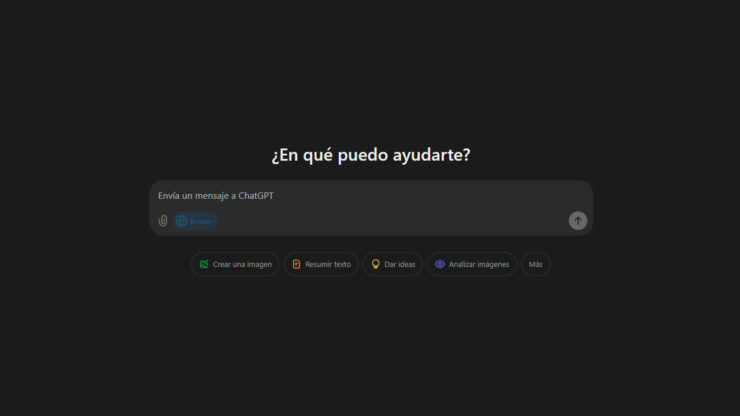Attach a file with the paperclip icon
The height and width of the screenshot is (416, 740).
[163, 221]
